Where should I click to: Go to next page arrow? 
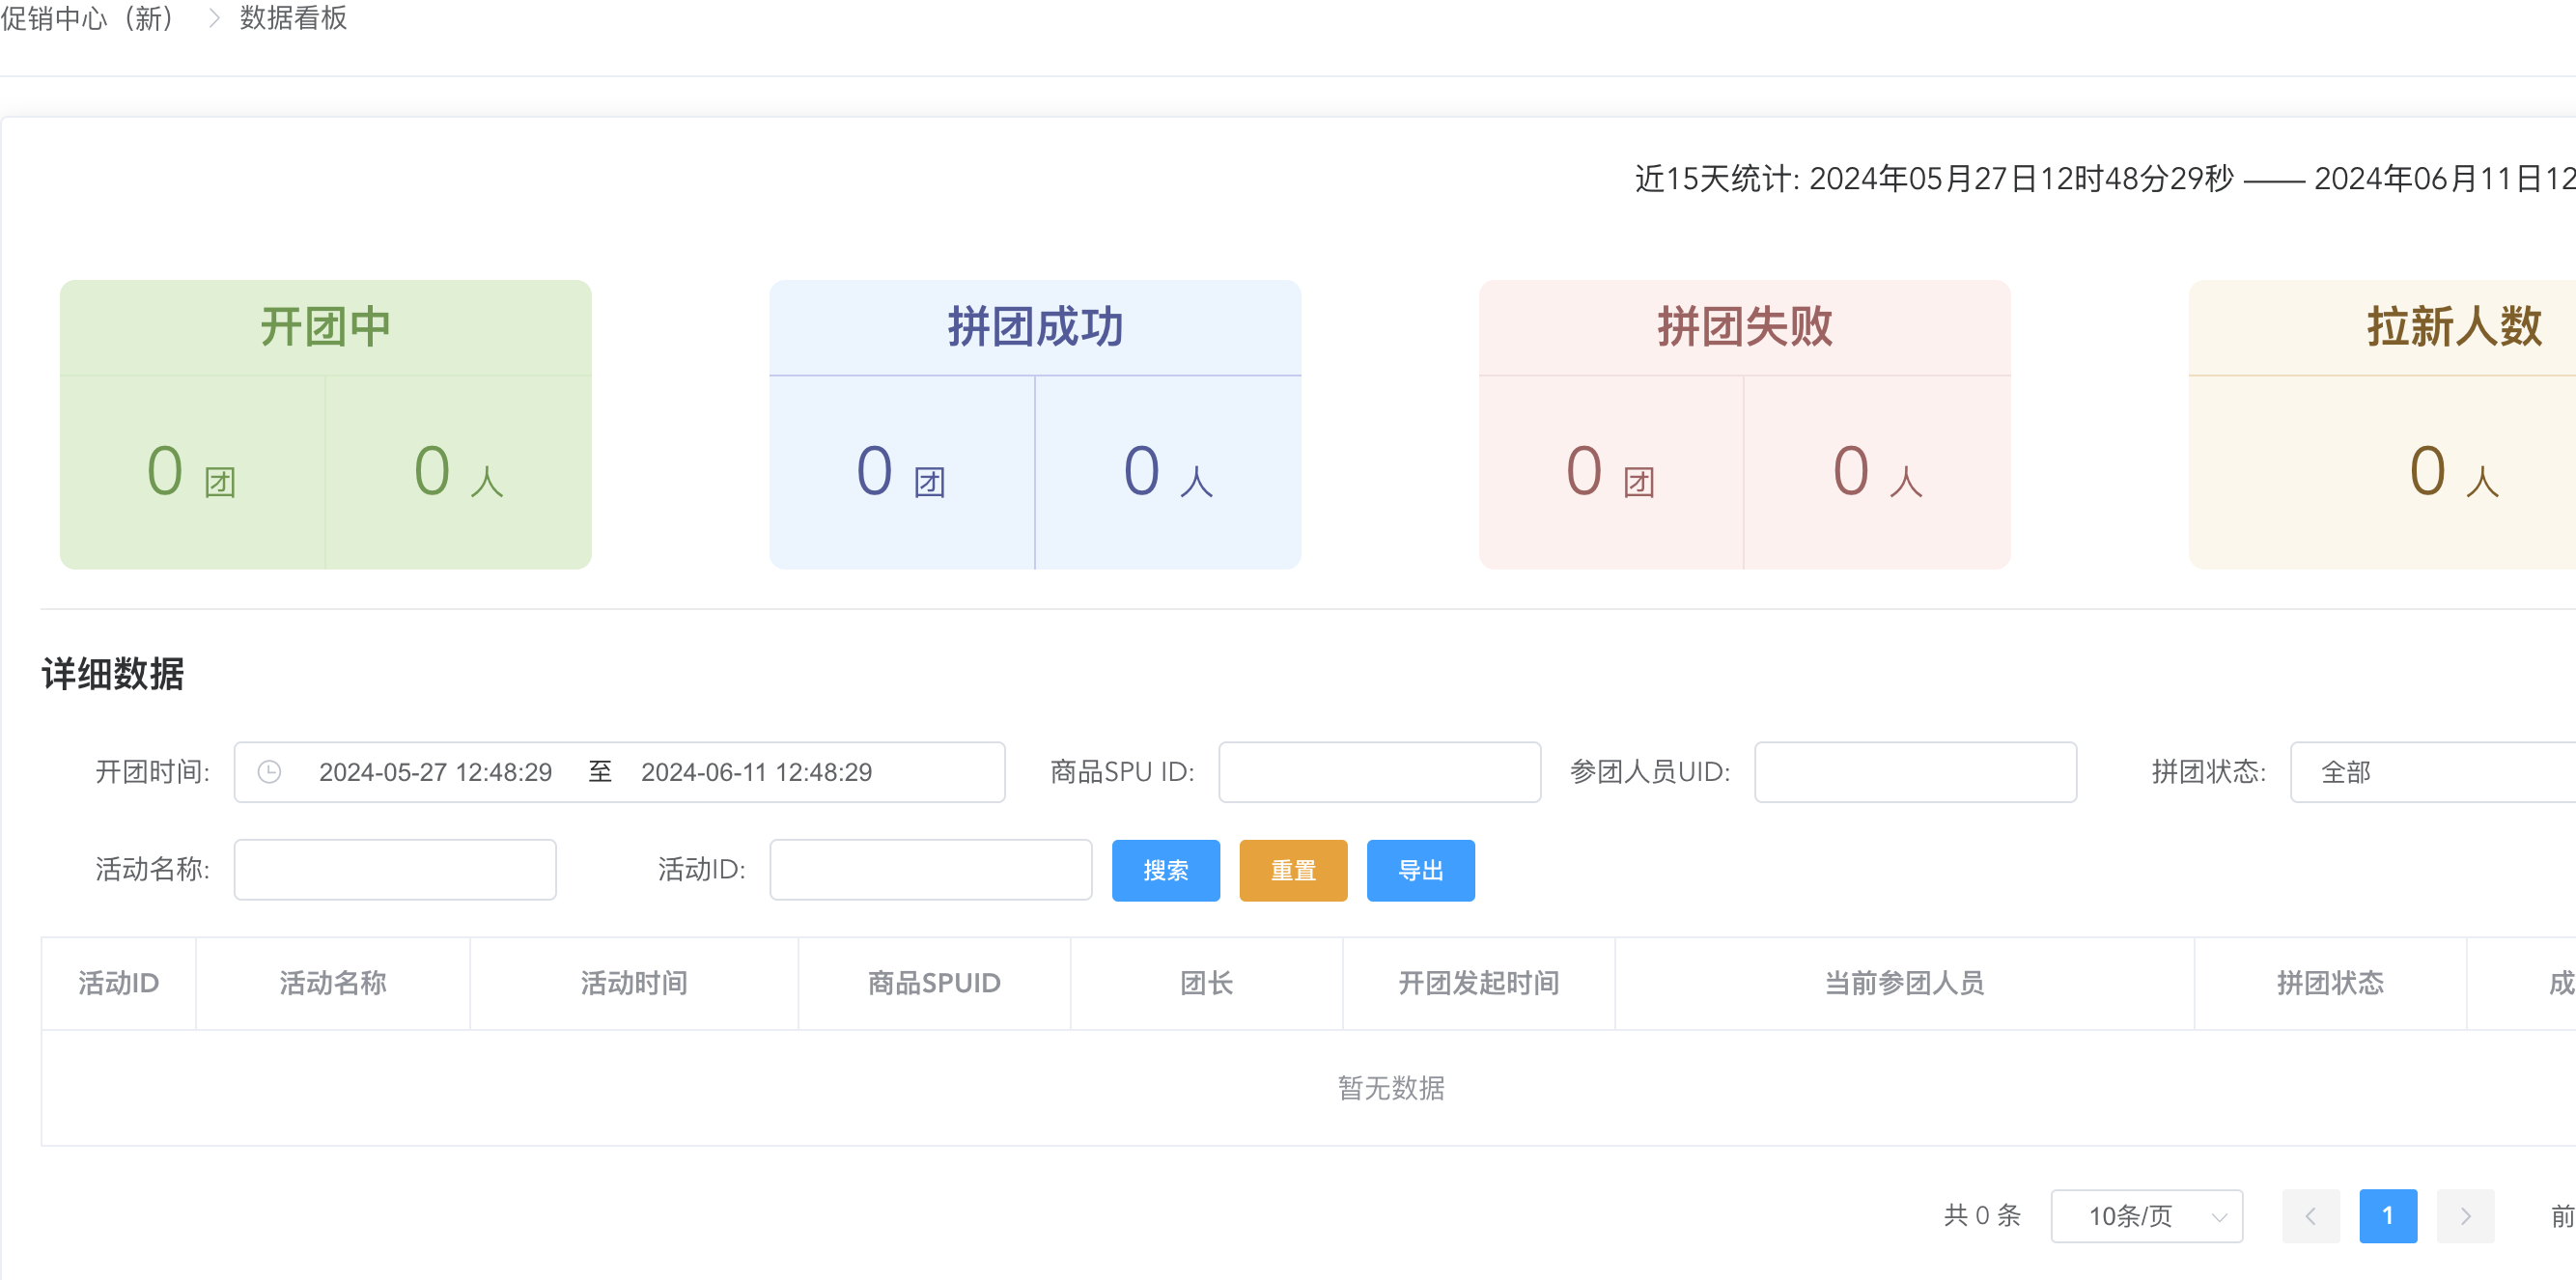[x=2465, y=1216]
